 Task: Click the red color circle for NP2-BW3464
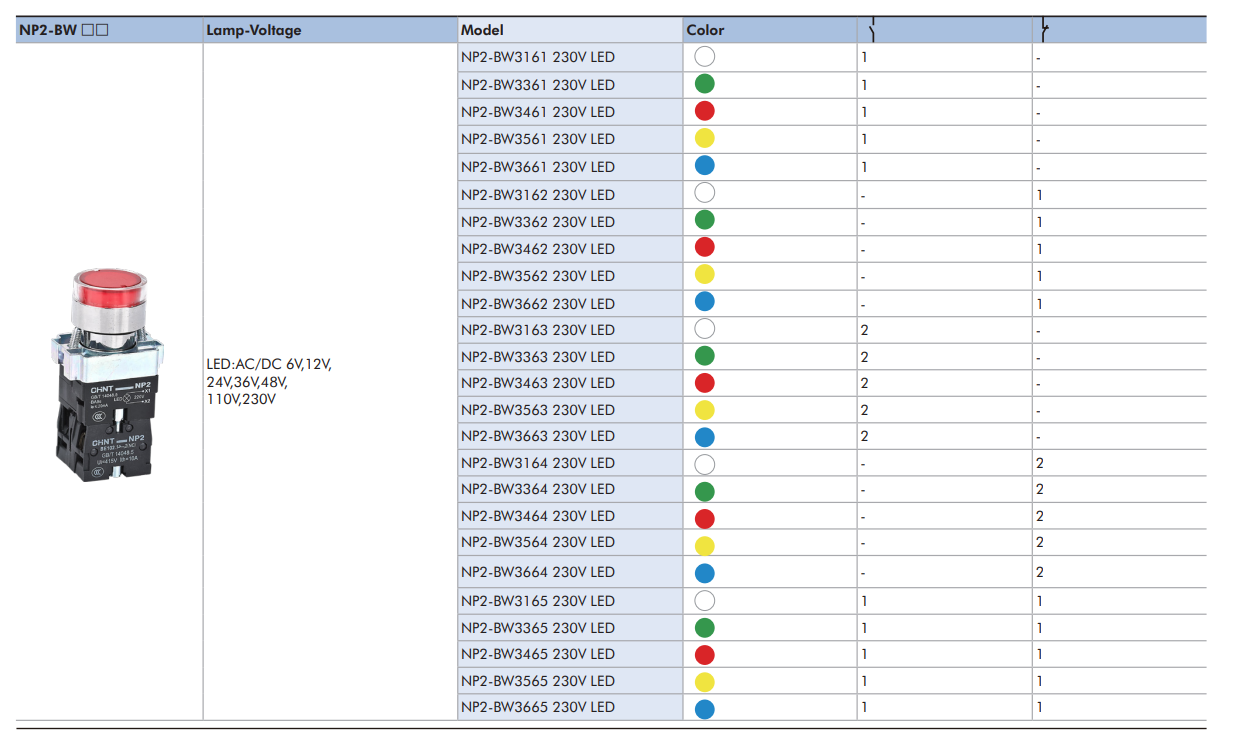pyautogui.click(x=705, y=518)
